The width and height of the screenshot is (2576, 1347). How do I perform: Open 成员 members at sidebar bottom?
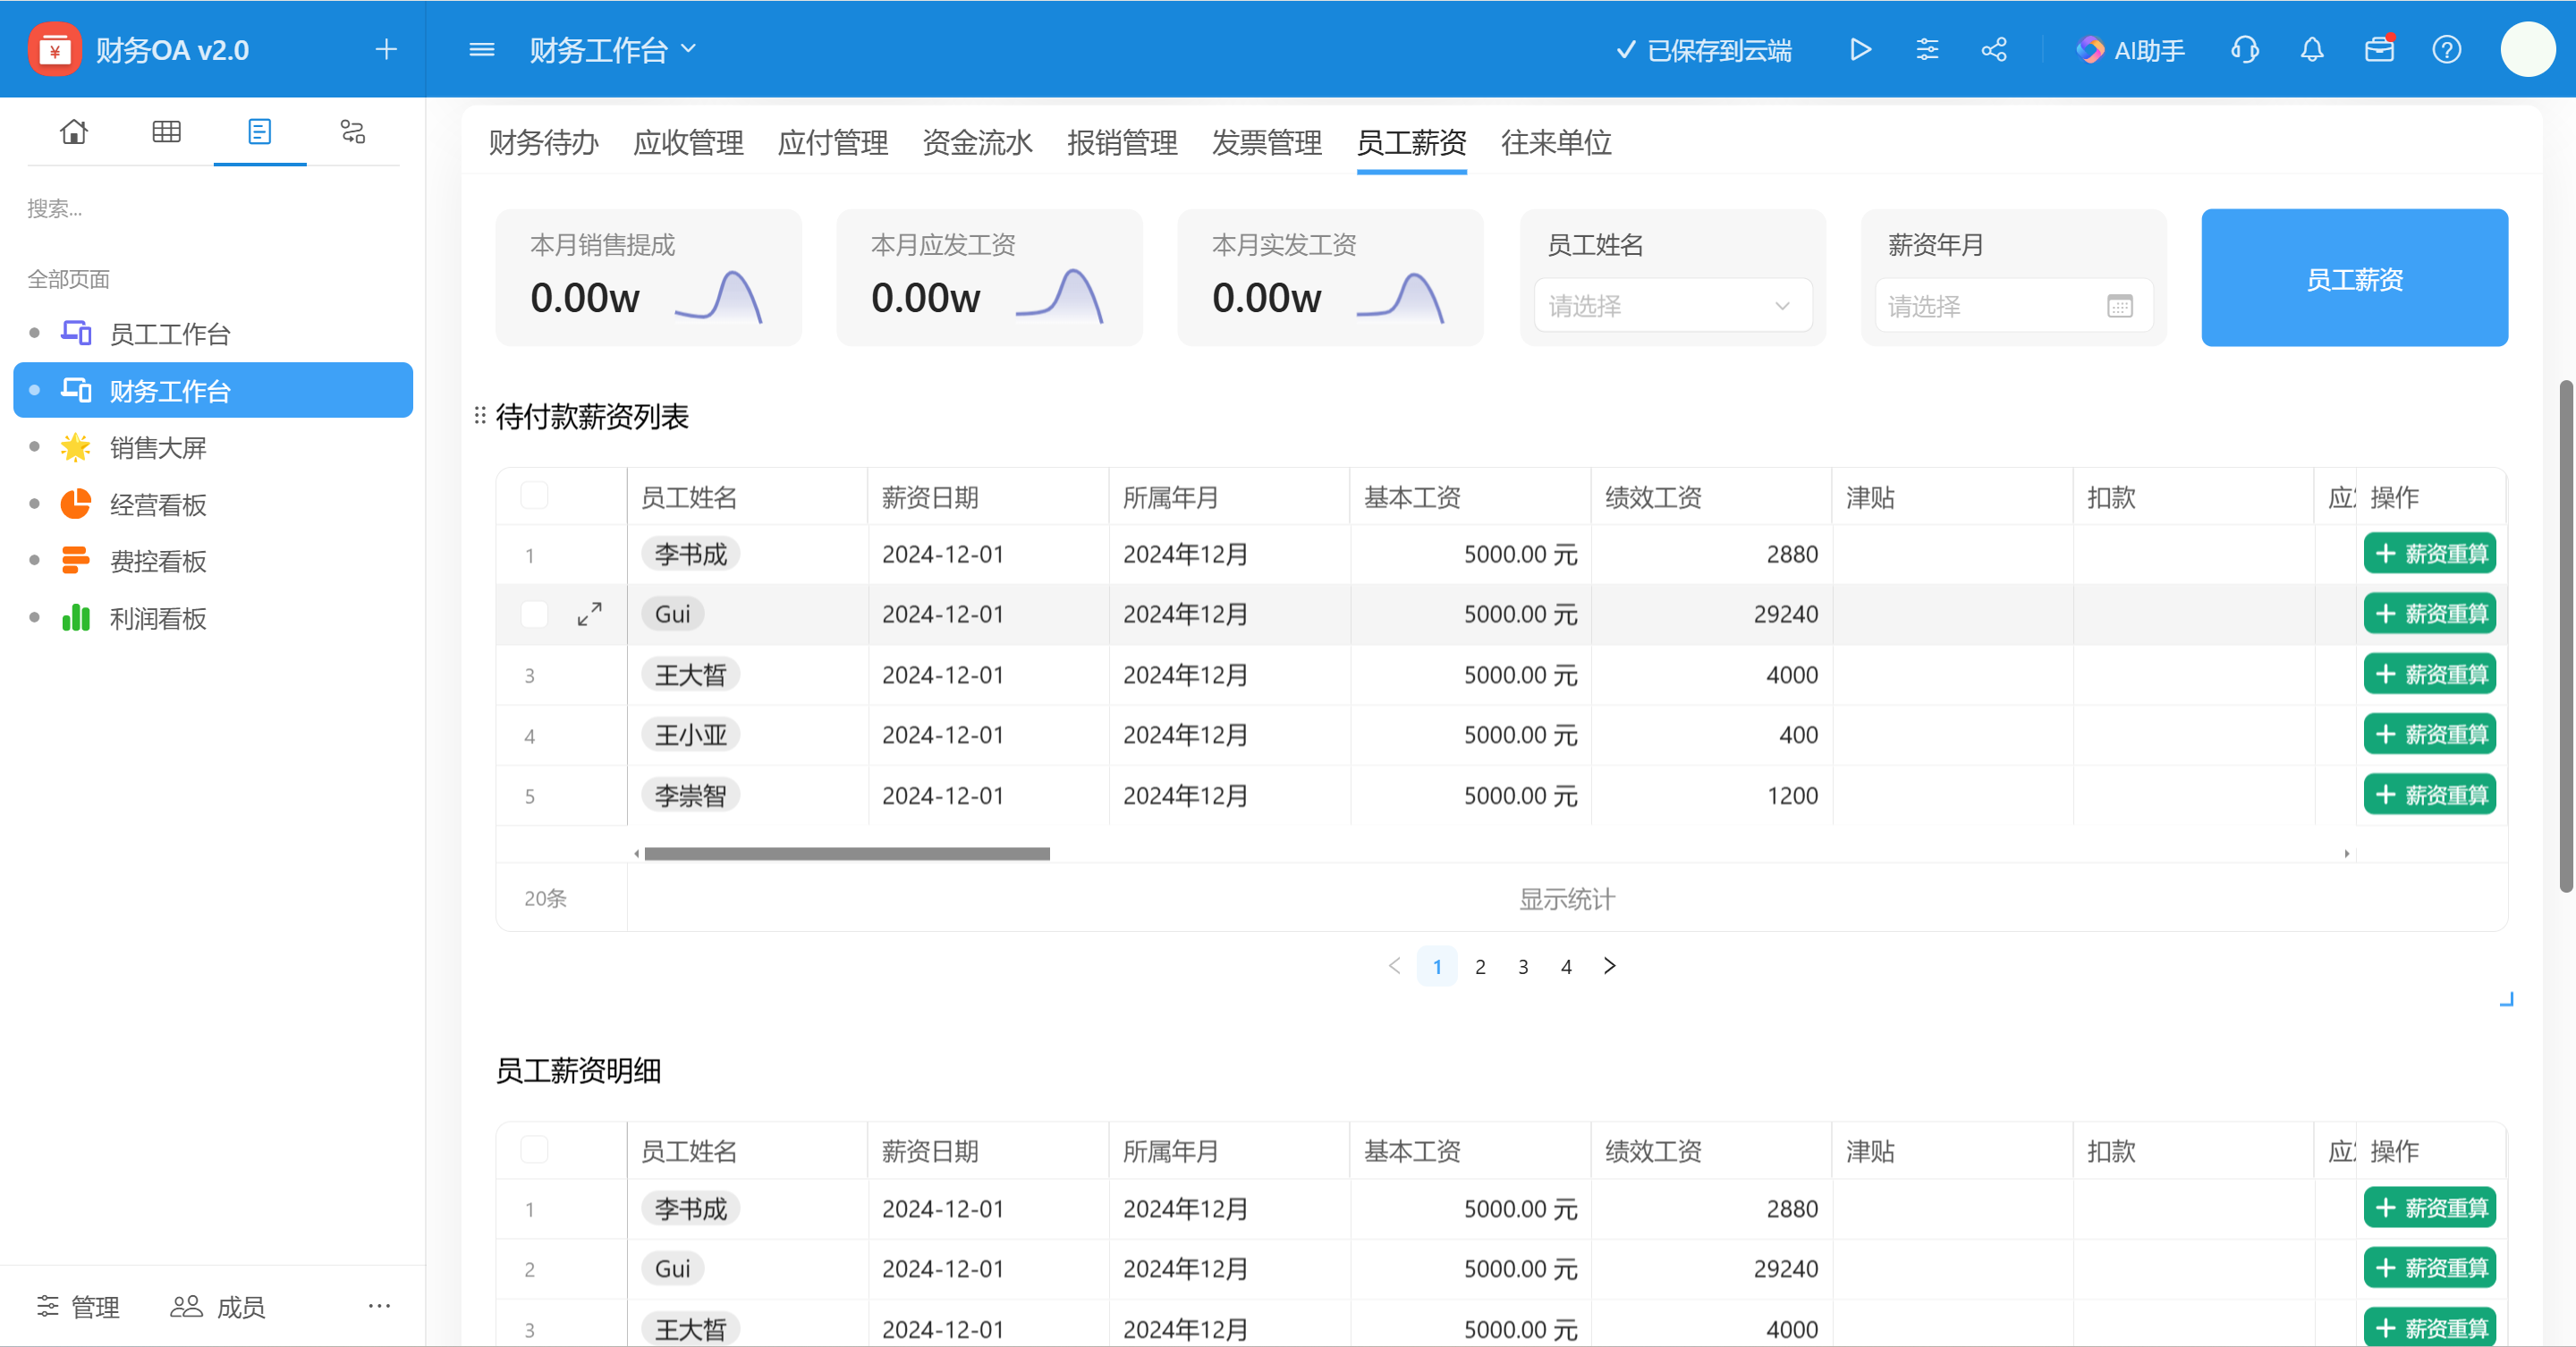point(217,1306)
